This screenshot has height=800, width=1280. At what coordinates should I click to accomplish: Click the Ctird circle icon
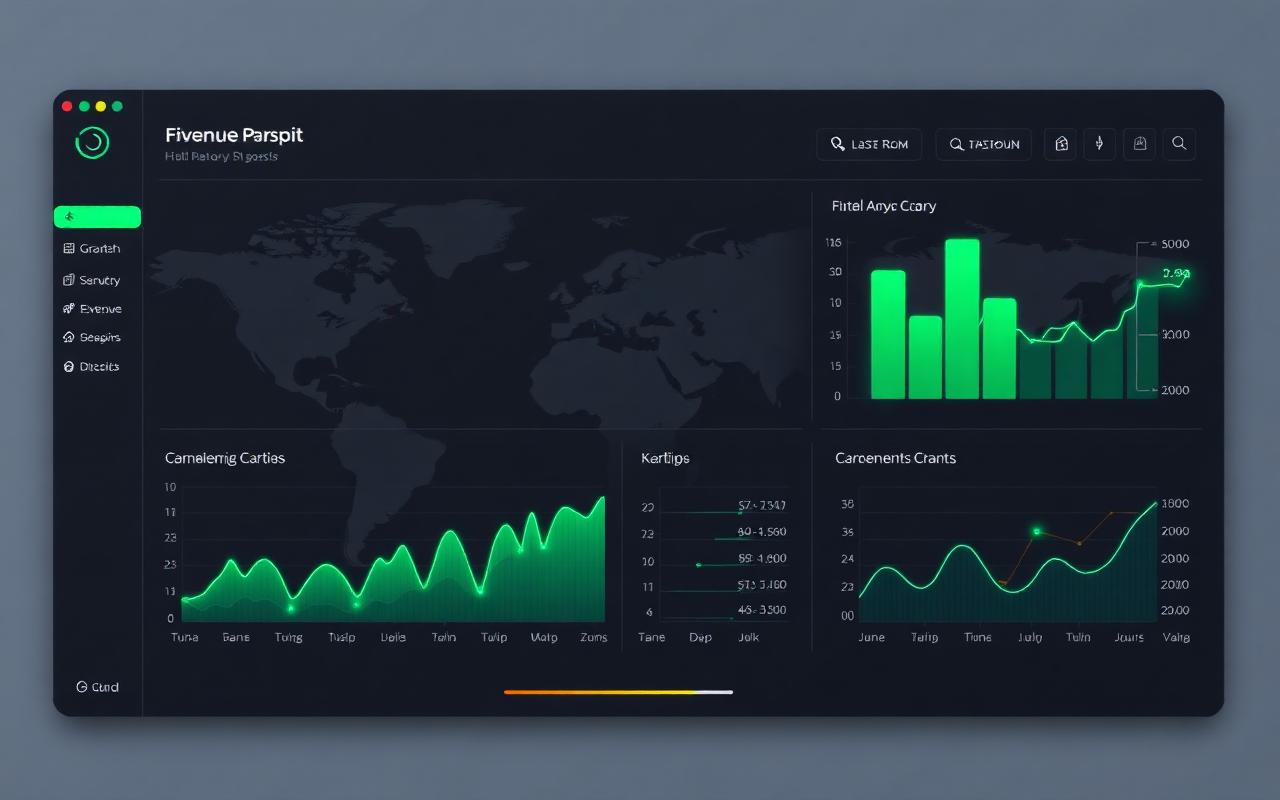point(82,687)
